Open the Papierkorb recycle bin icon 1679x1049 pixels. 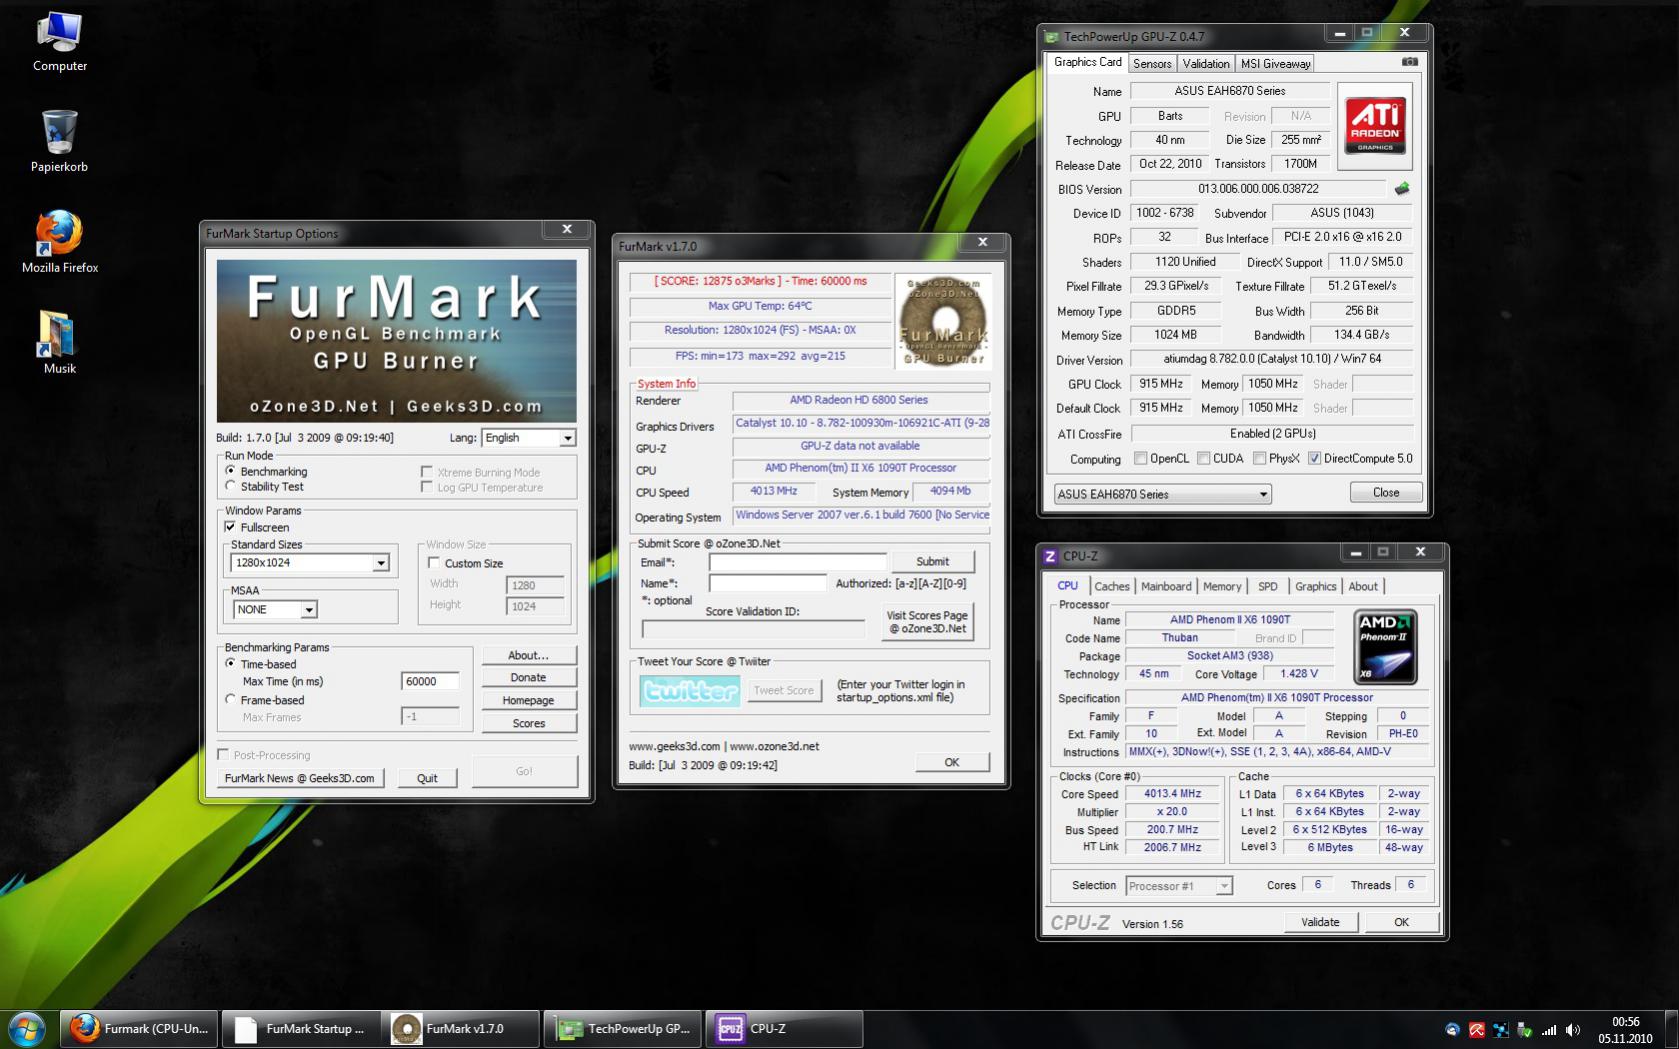point(59,141)
